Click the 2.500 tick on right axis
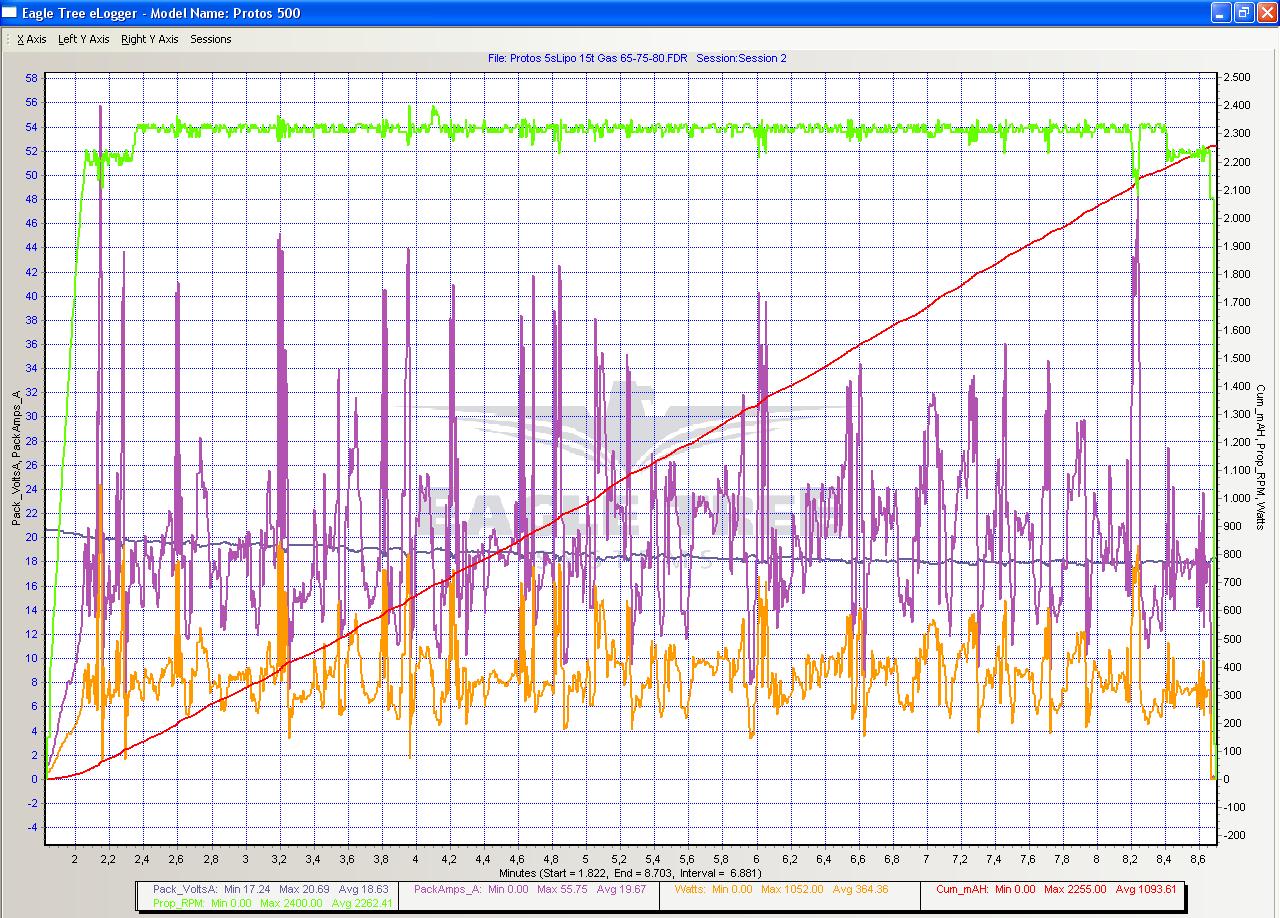Image resolution: width=1280 pixels, height=918 pixels. coord(1237,77)
